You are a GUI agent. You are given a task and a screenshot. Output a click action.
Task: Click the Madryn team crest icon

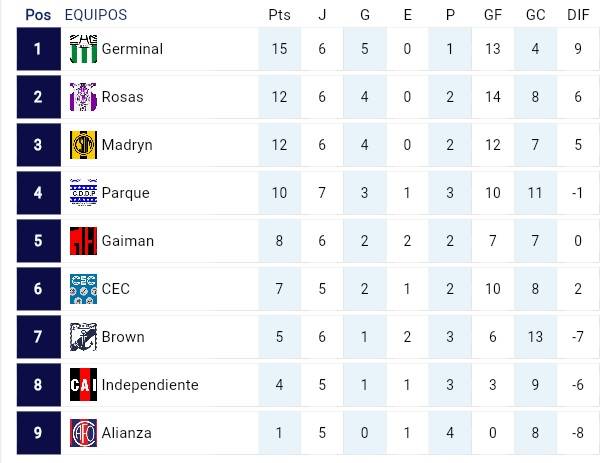coord(83,145)
